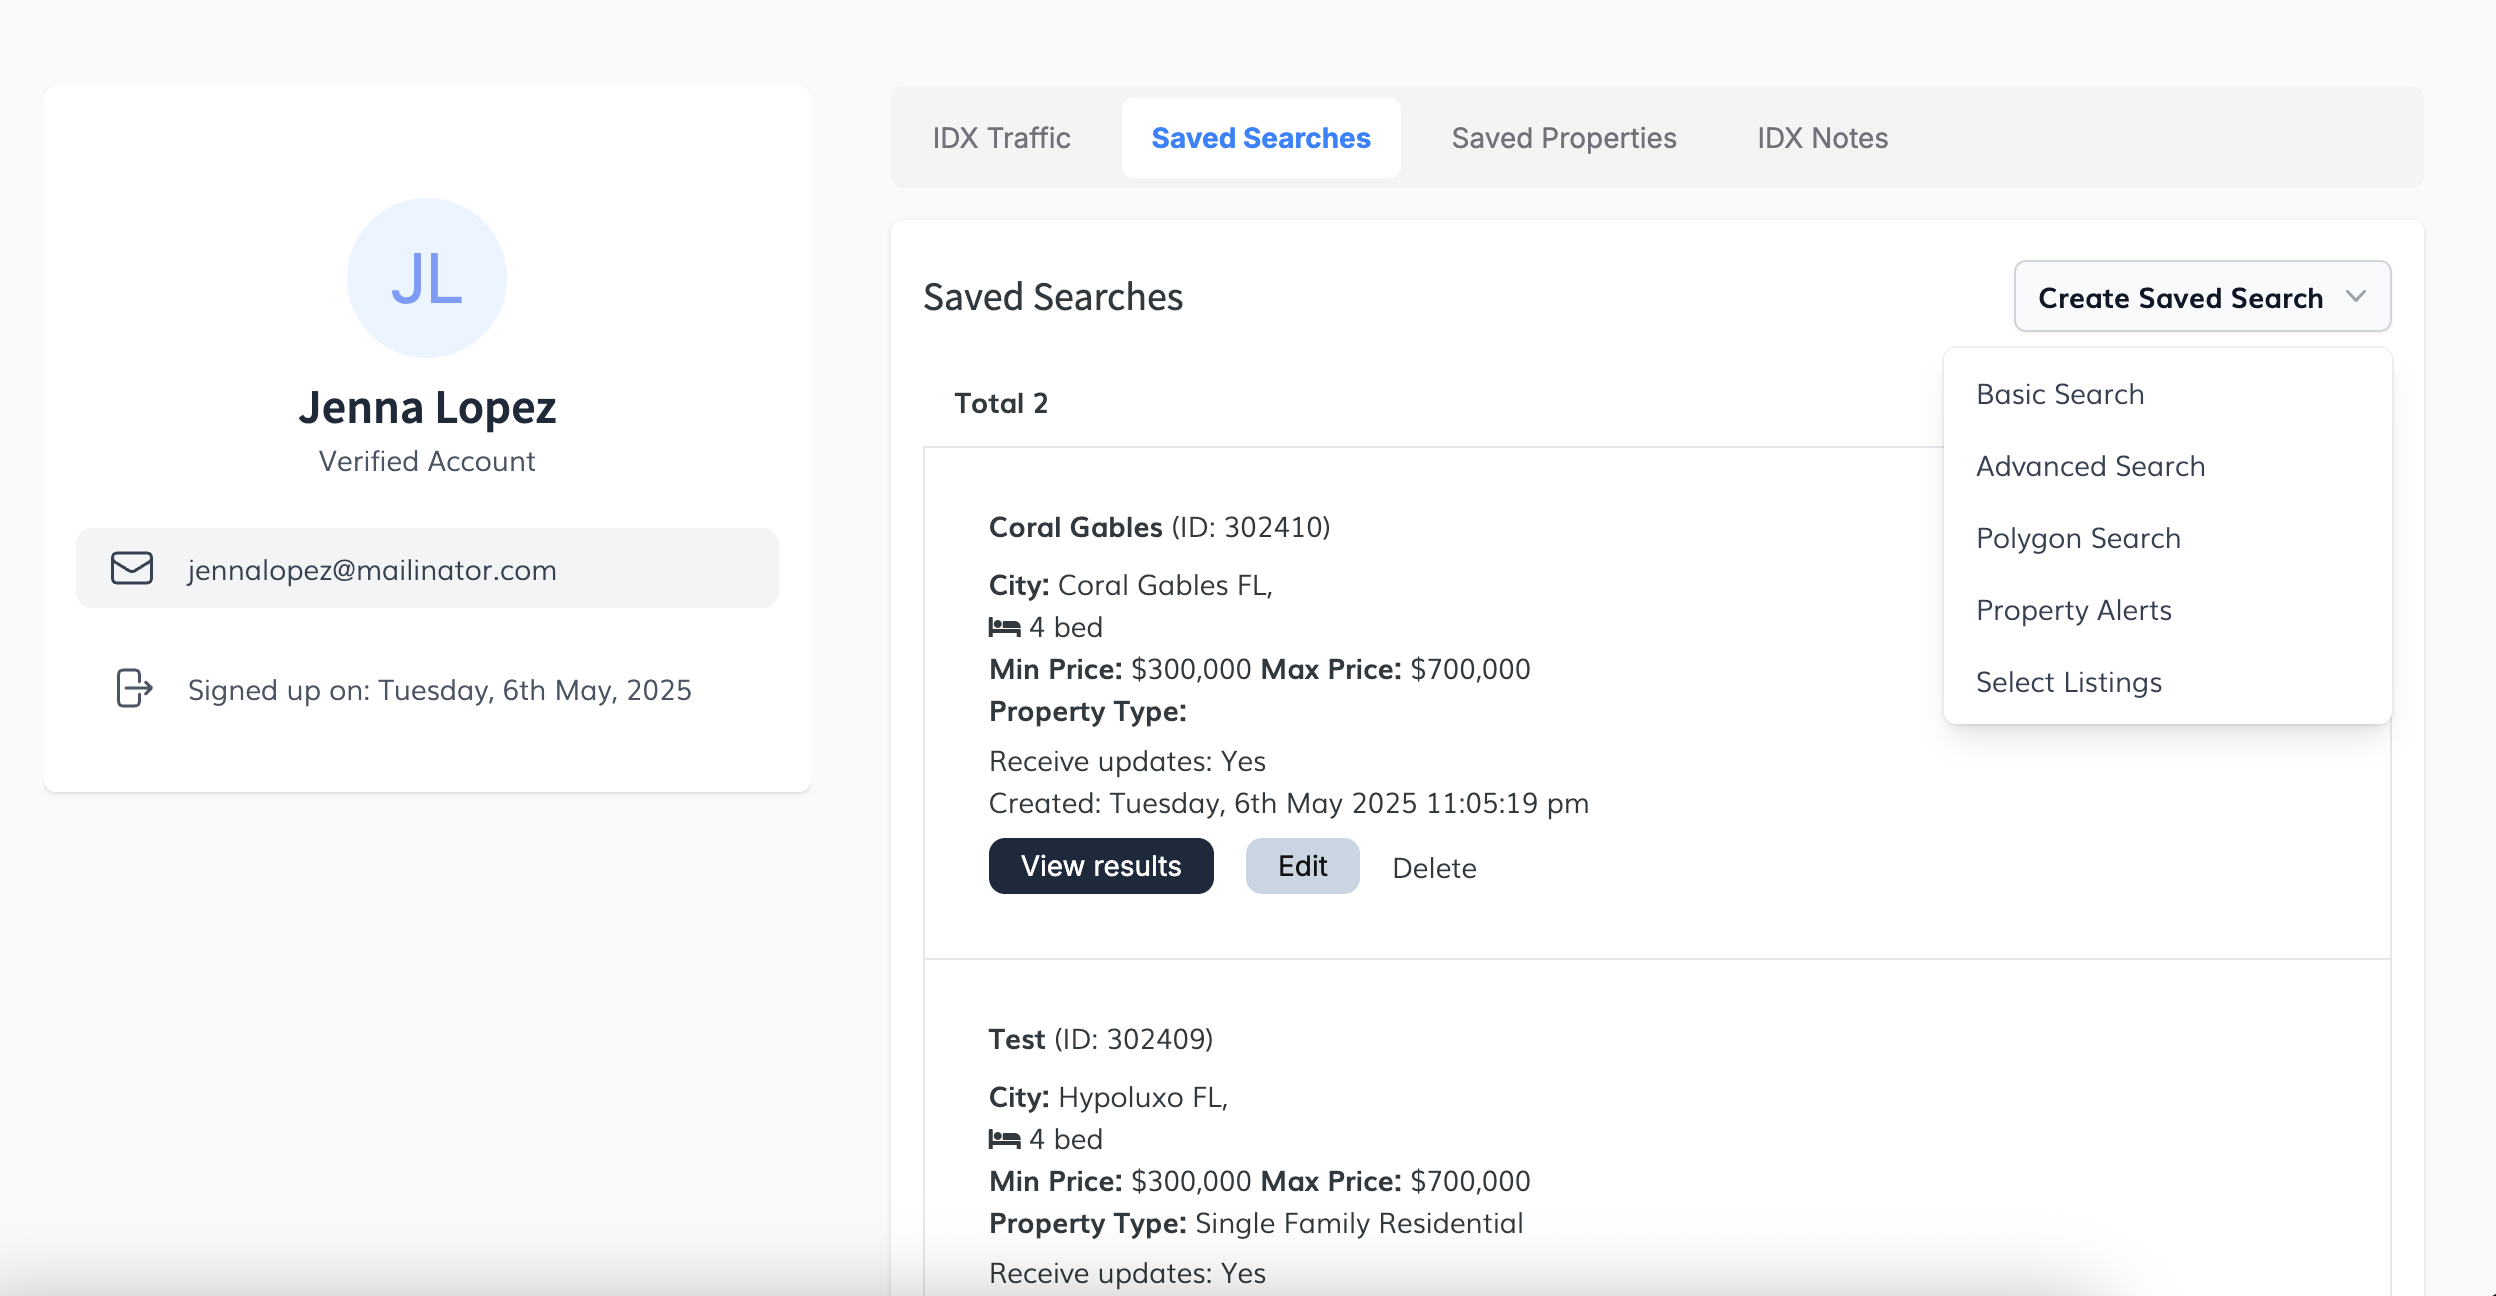
Task: Click the jennalopez@mailinator.com email field
Action: pos(427,568)
